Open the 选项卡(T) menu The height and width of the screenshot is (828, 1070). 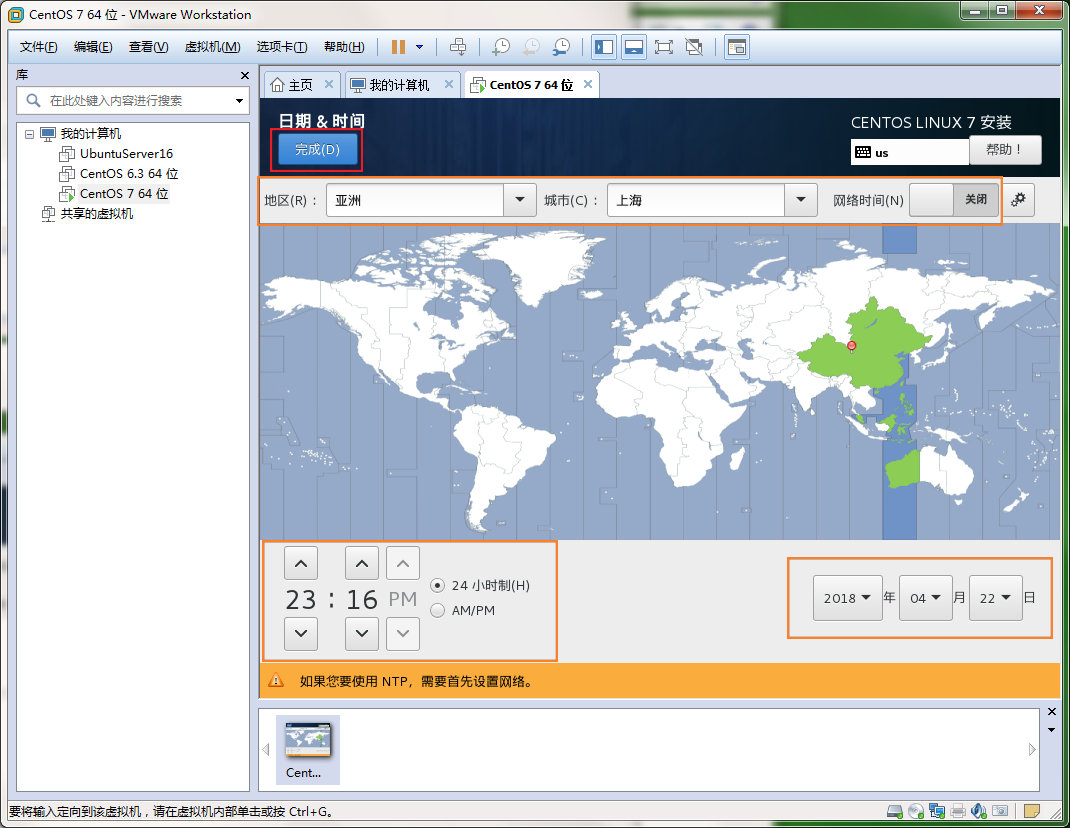pyautogui.click(x=282, y=47)
